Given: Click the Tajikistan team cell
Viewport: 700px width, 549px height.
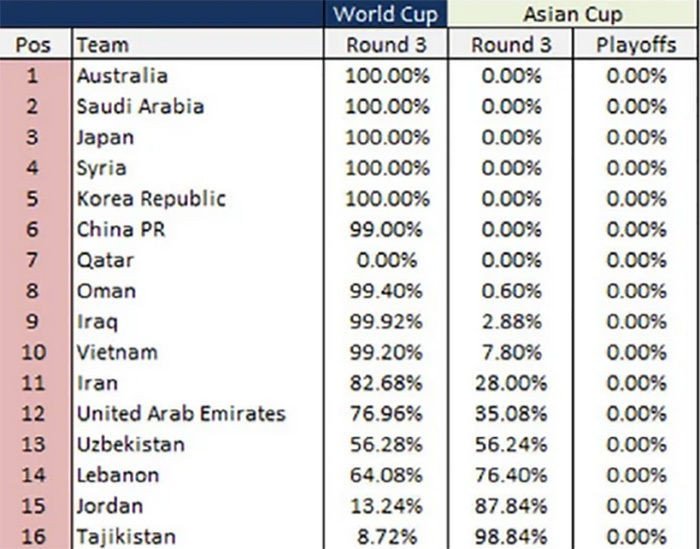Looking at the screenshot, I should coord(127,537).
